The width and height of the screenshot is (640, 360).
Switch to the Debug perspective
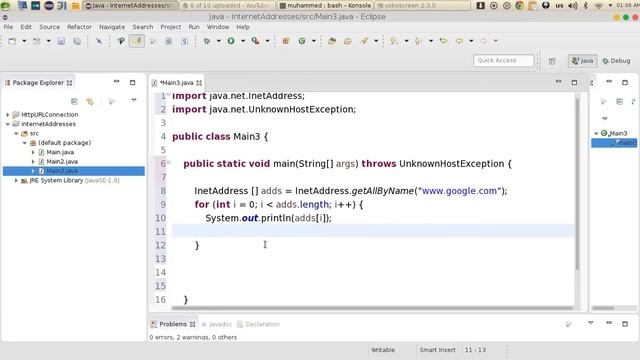click(x=616, y=61)
